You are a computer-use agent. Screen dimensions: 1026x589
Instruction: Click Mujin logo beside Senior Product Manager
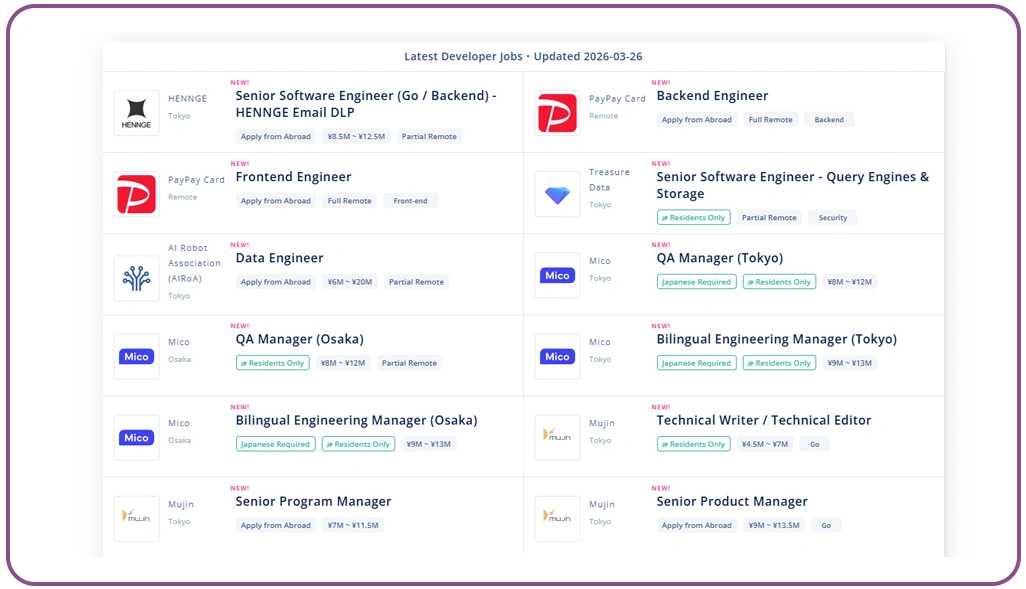tap(557, 519)
